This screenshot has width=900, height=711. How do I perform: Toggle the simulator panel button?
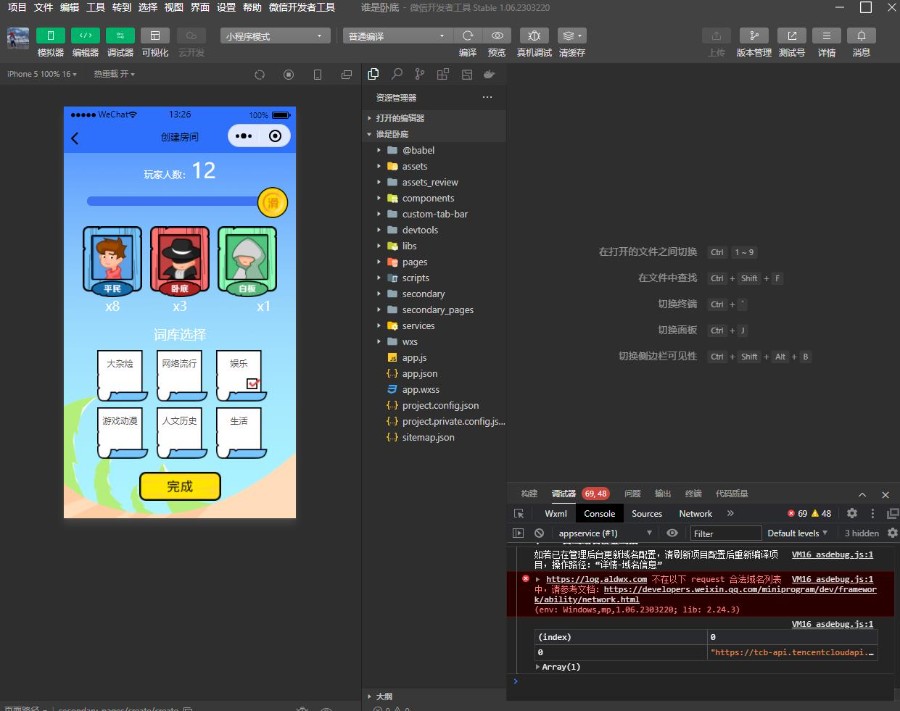[51, 36]
